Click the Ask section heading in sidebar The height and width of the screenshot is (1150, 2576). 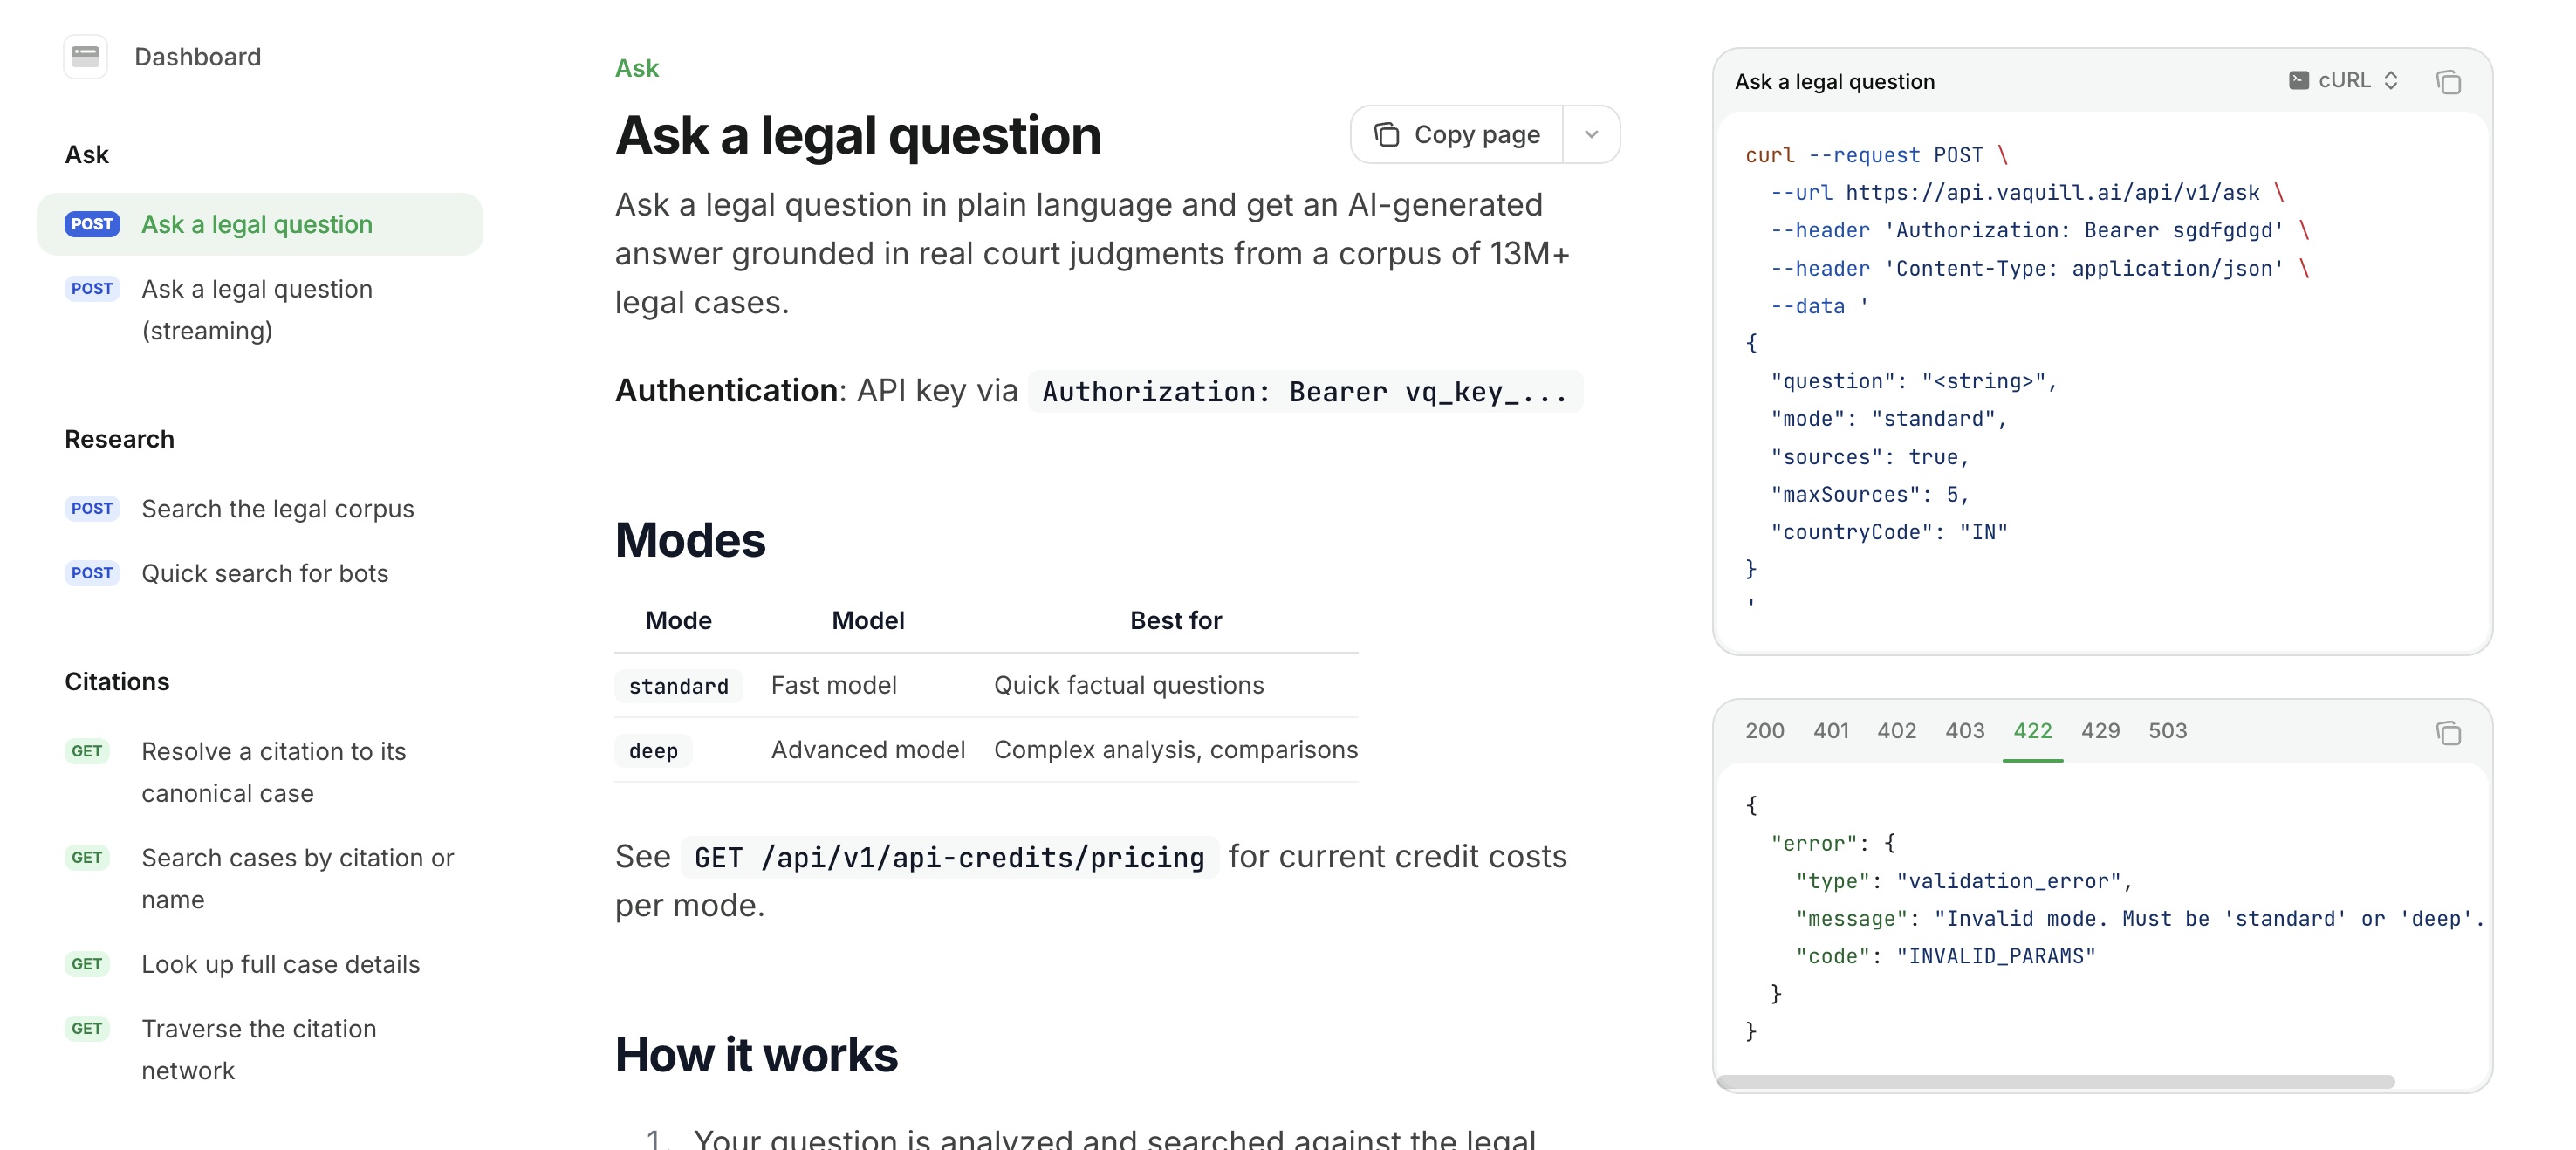point(86,154)
